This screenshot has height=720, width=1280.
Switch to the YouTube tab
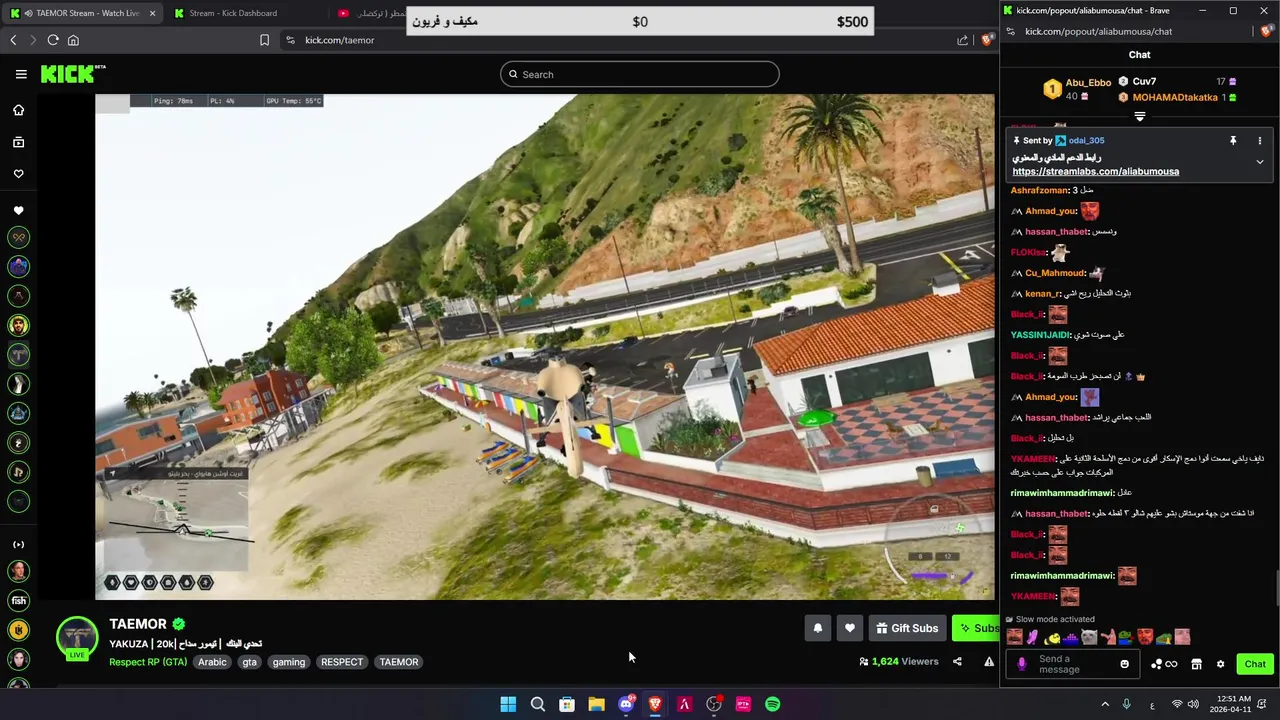(370, 13)
